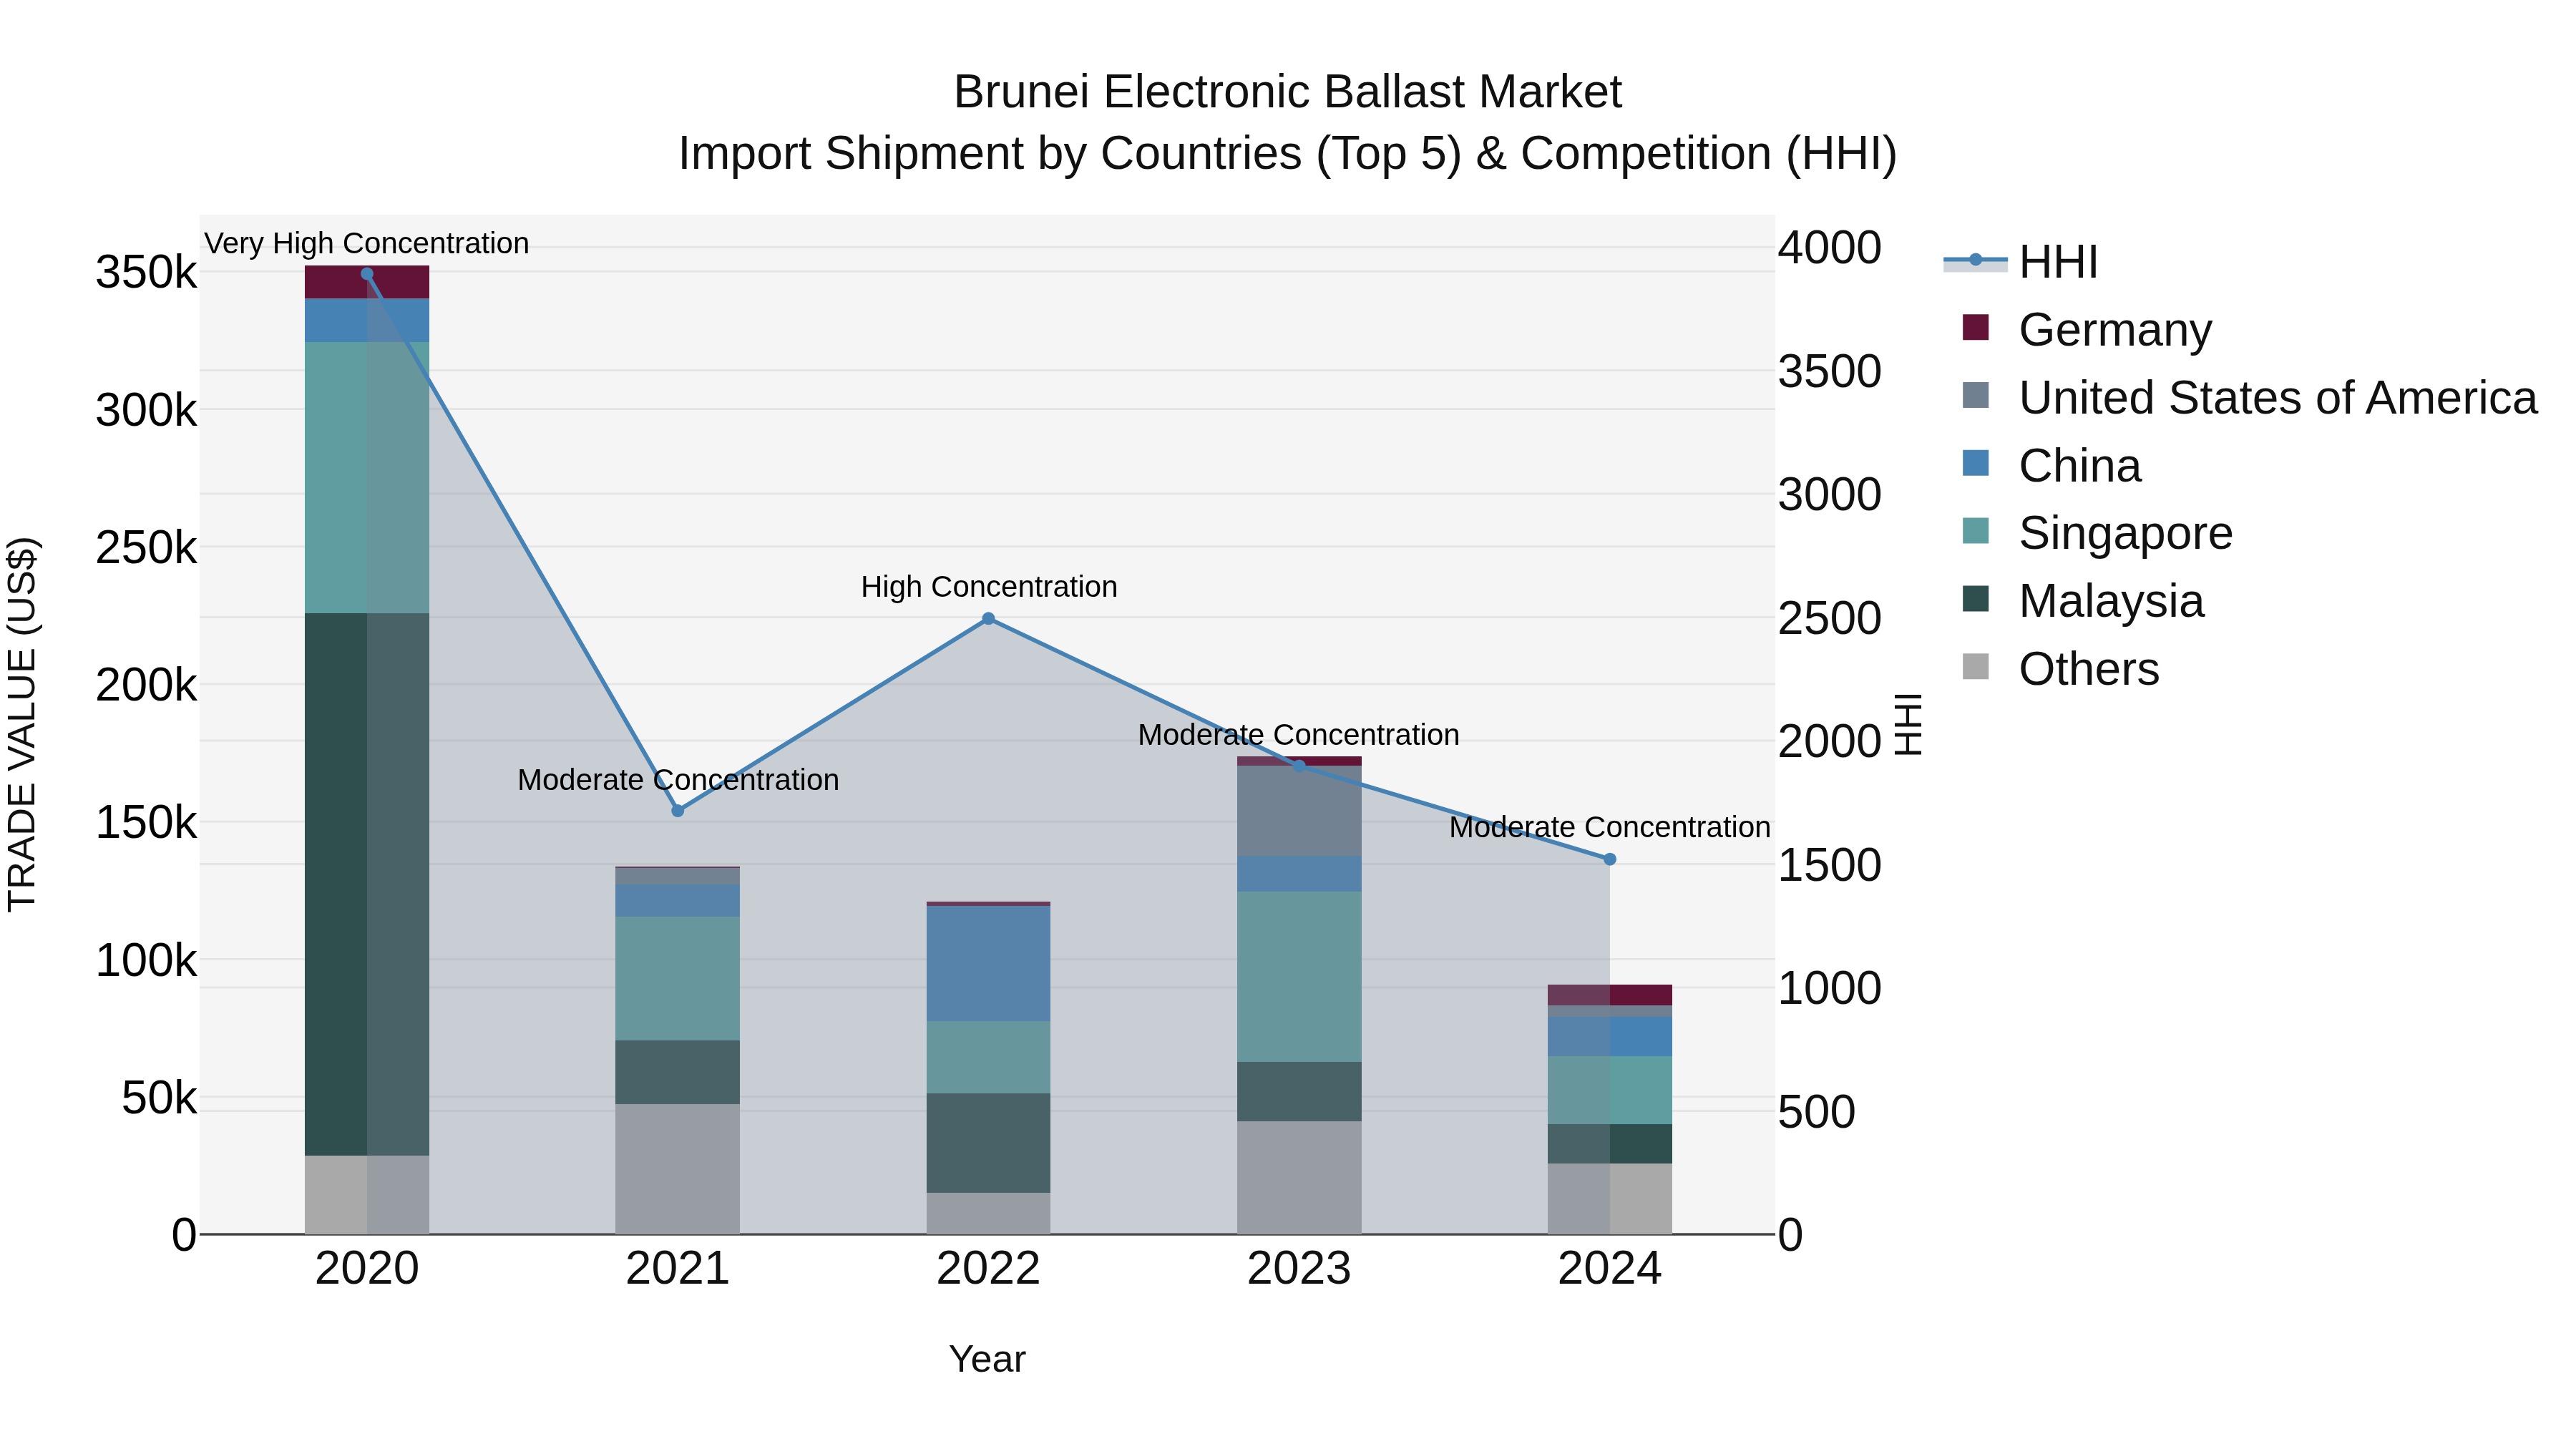
Task: Click 'Moderate Concentration' annotation near 2024
Action: point(1610,828)
